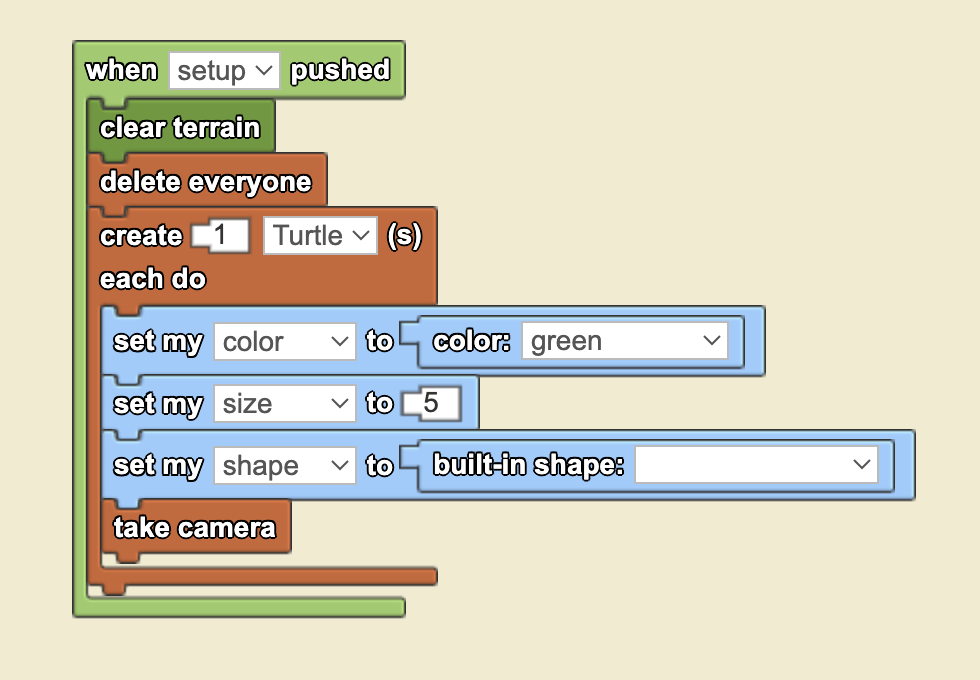
Task: Open the empty built-in shape dropdown
Action: 756,464
